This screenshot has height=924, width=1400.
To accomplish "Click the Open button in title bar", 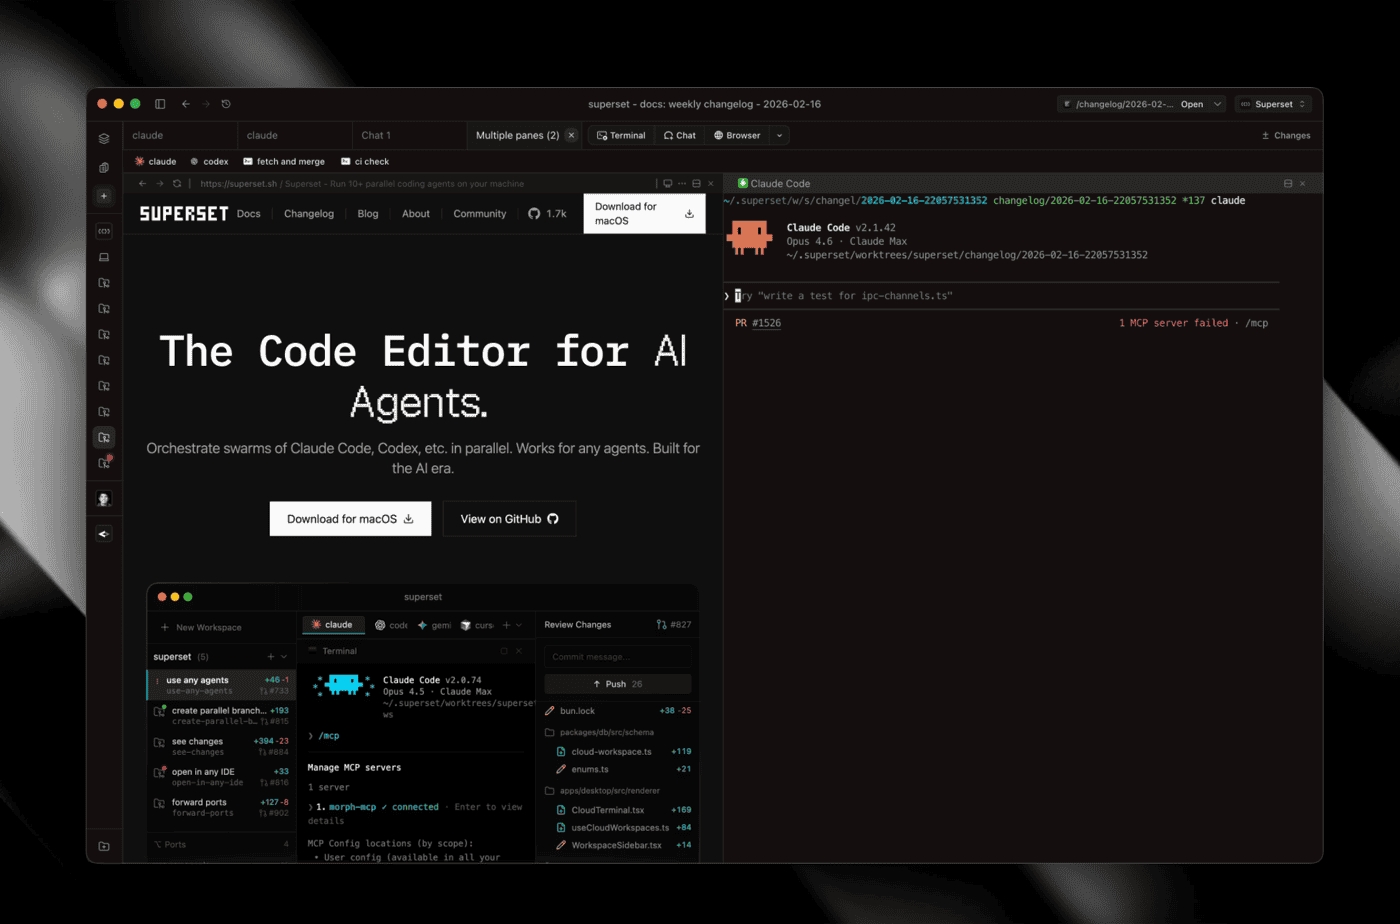I will 1192,104.
